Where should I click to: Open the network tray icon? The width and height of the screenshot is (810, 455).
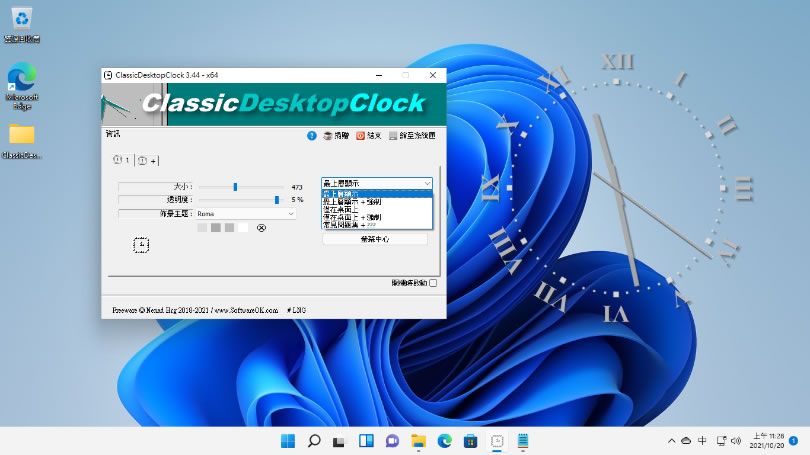point(721,441)
